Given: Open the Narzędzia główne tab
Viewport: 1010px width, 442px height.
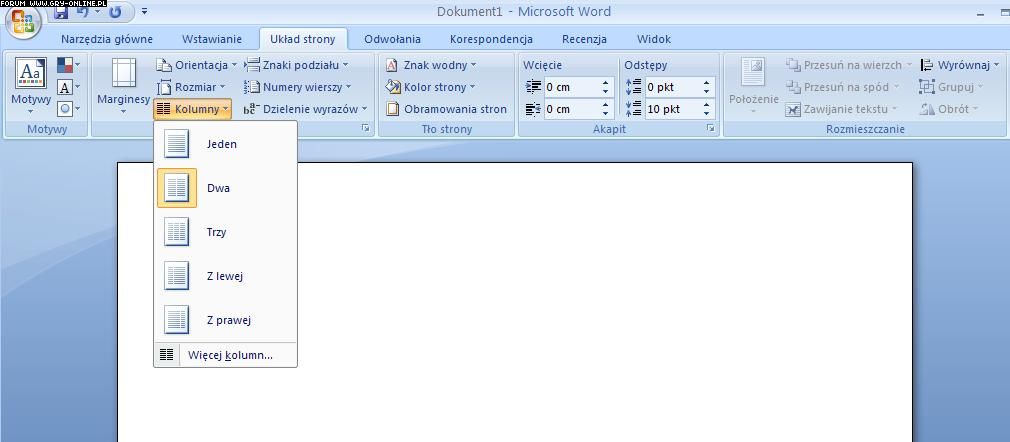Looking at the screenshot, I should pyautogui.click(x=107, y=39).
